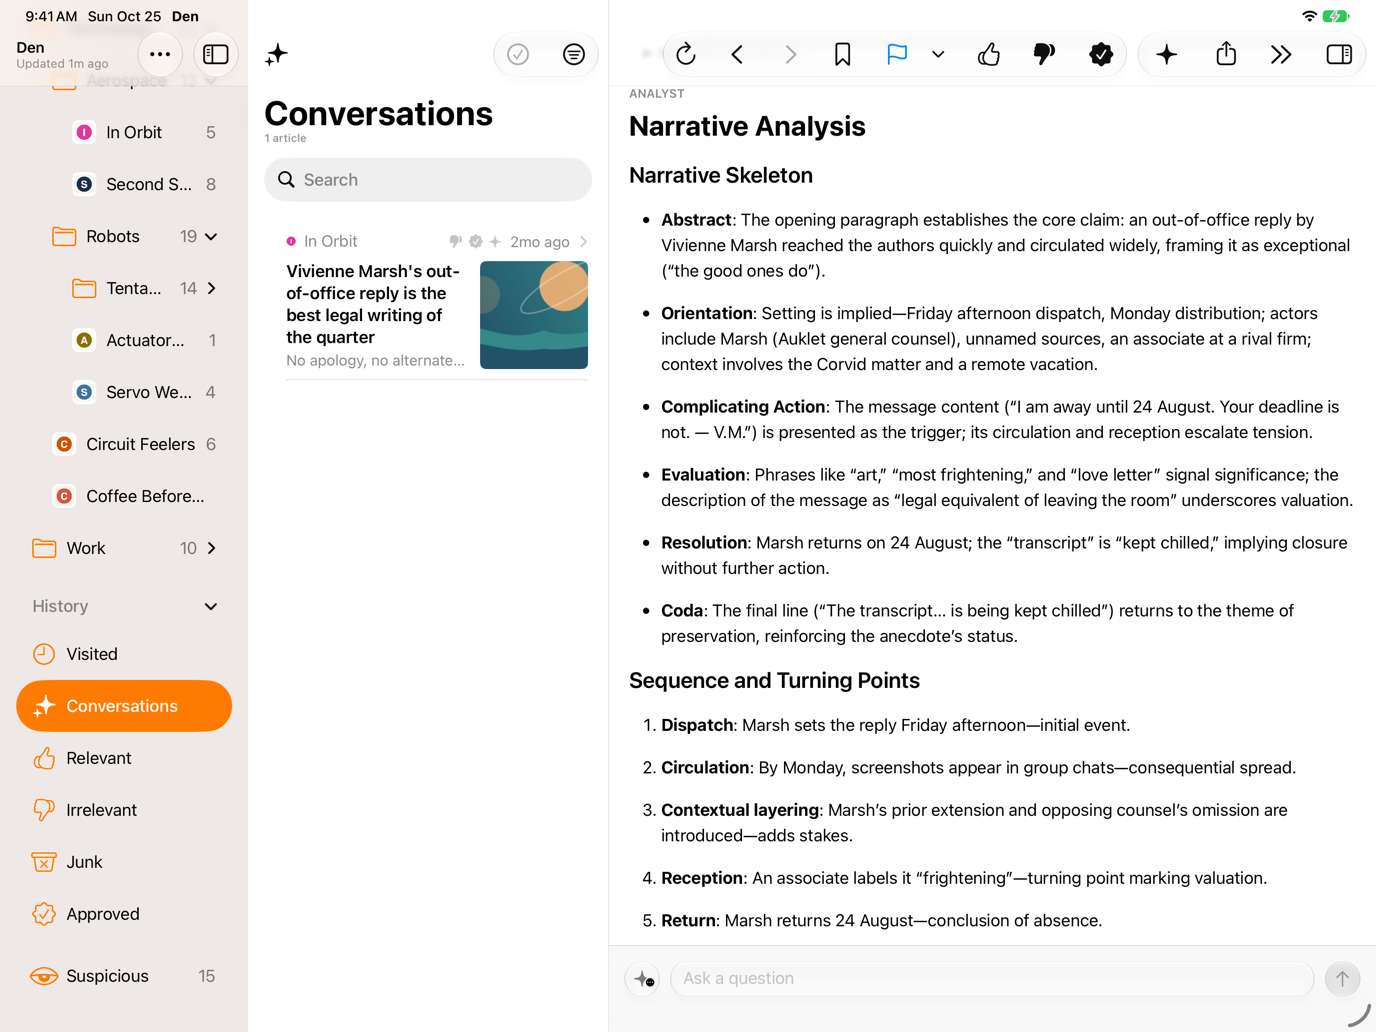Open the Approved list
Screen dimensions: 1376x1032
(124, 914)
